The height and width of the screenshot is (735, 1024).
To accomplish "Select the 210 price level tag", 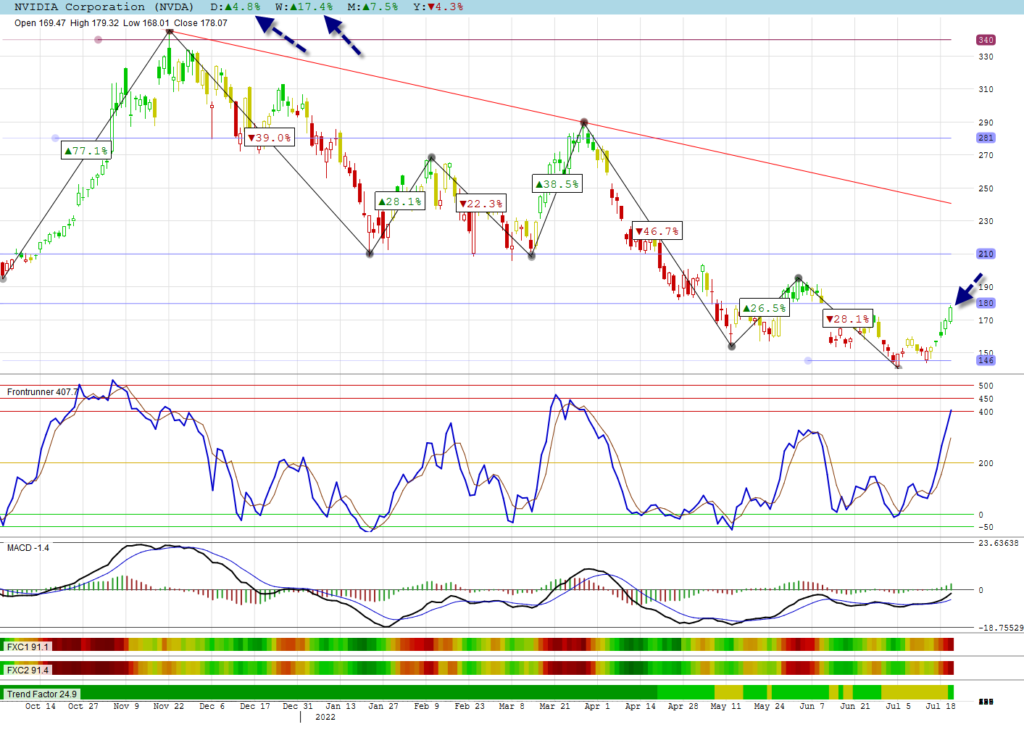I will click(985, 253).
